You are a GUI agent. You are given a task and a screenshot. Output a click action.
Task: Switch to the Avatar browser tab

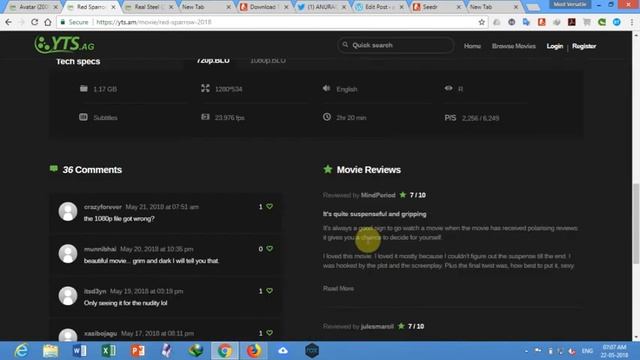[x=34, y=7]
